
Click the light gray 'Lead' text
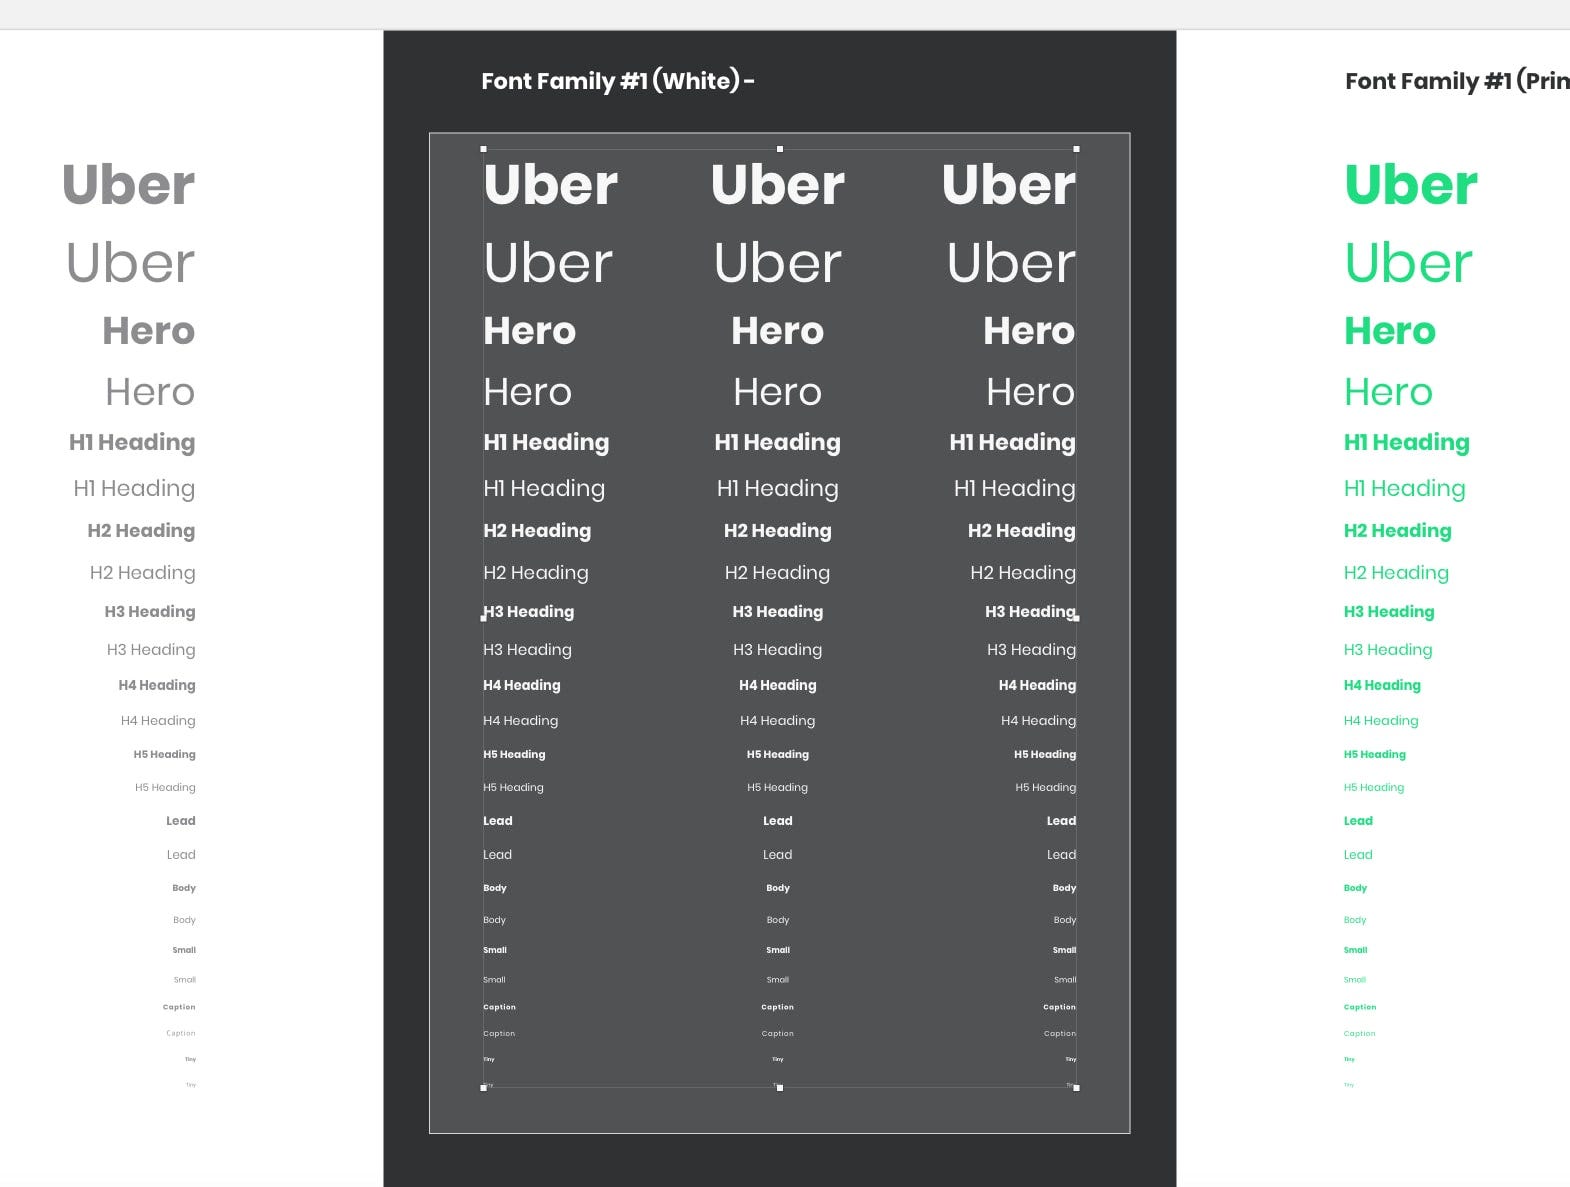tap(181, 855)
